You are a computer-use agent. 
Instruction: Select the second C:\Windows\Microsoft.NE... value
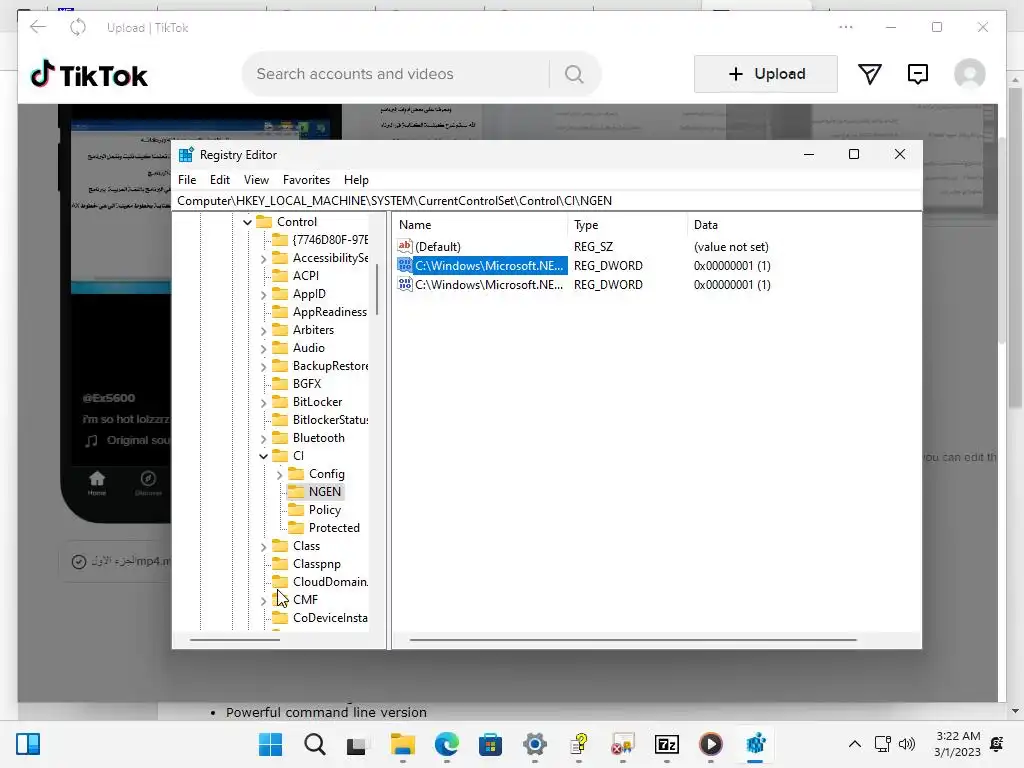[x=488, y=285]
